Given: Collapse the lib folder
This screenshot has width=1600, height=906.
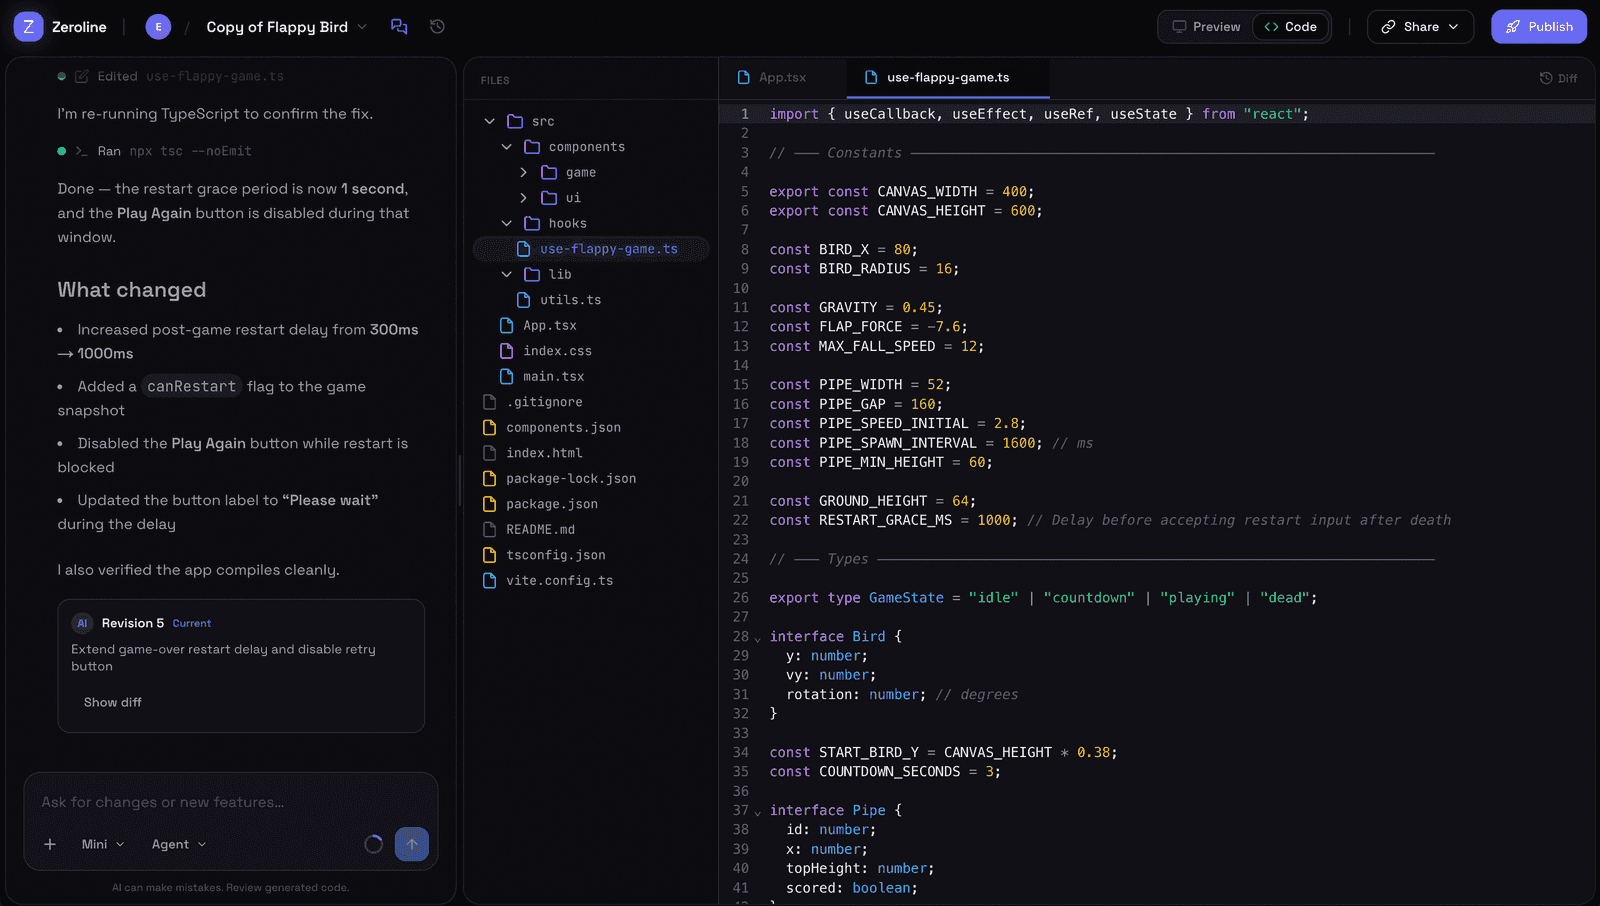Looking at the screenshot, I should 506,274.
